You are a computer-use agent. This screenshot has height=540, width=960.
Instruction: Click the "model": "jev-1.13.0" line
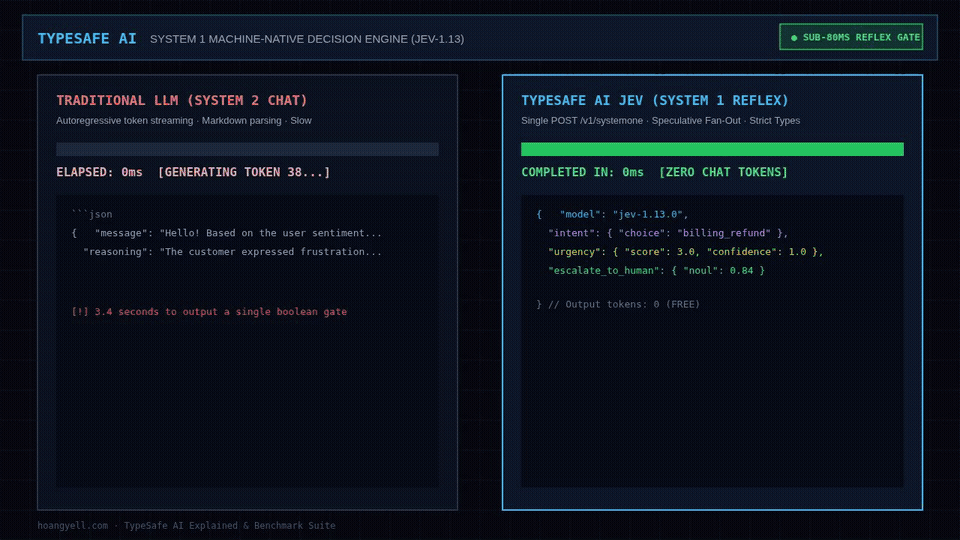tap(612, 214)
